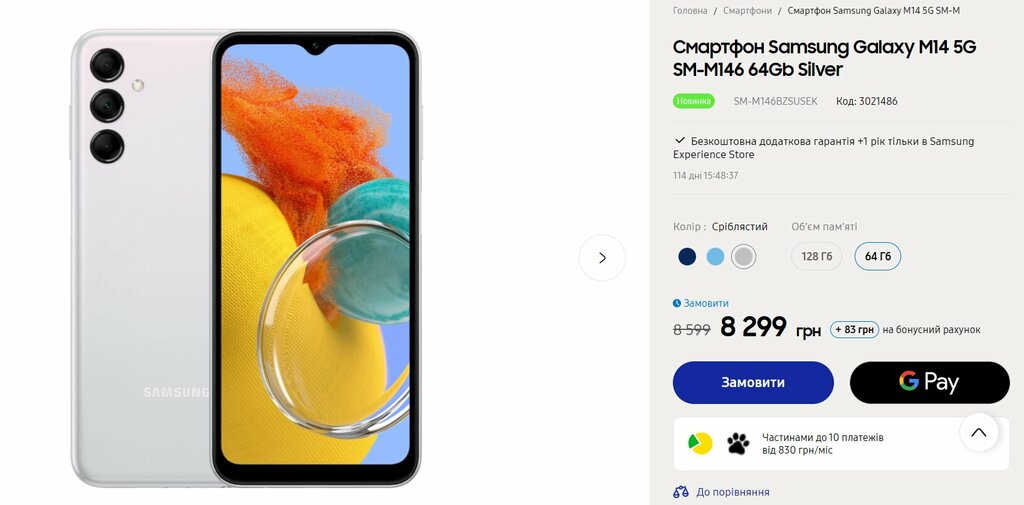This screenshot has height=505, width=1024.
Task: Select the silver color option
Action: click(x=743, y=257)
